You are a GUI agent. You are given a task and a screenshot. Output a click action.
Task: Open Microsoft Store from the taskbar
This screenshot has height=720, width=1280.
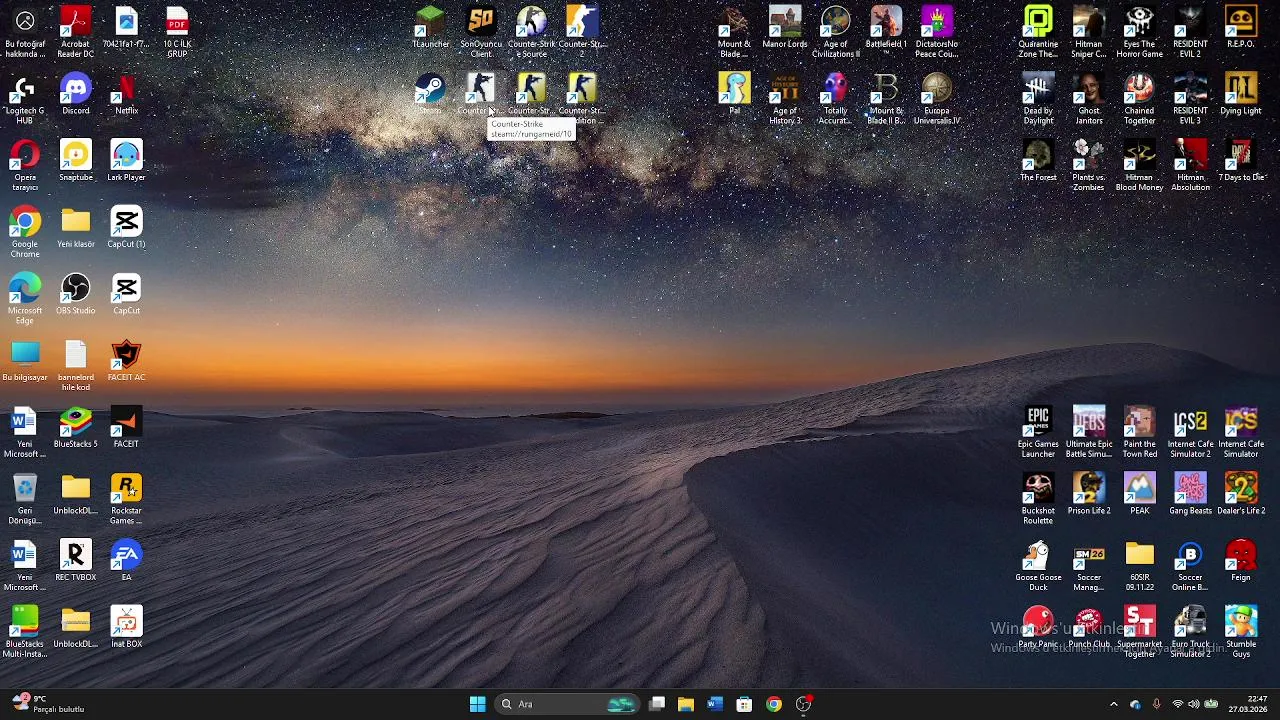tap(744, 704)
